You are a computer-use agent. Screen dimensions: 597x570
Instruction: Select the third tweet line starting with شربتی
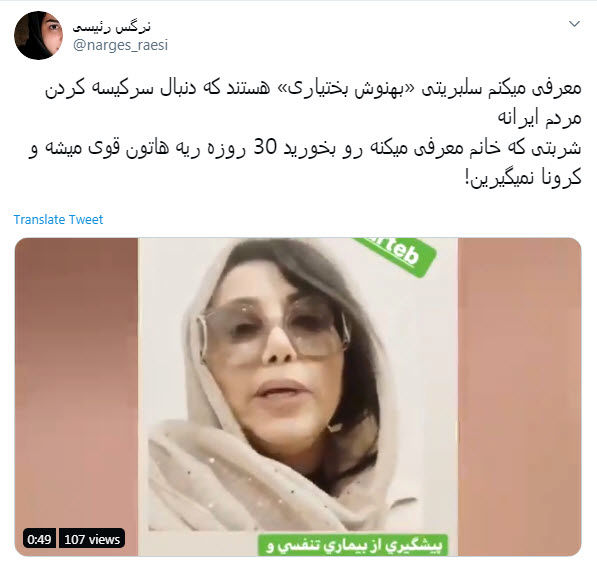(x=305, y=148)
